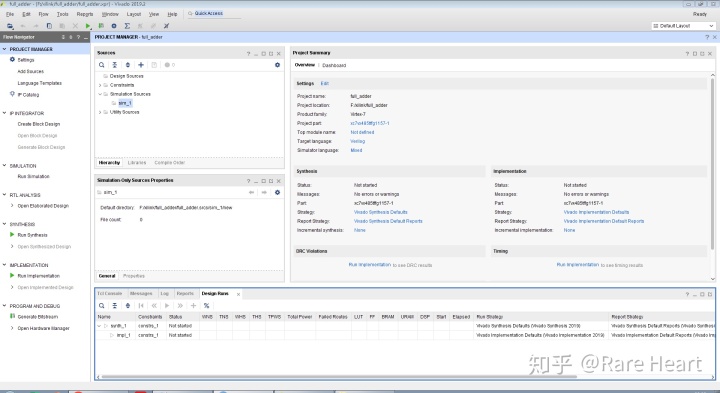Viewport: 720px width, 393px height.
Task: Expand the Constraints tree node
Action: tap(100, 85)
